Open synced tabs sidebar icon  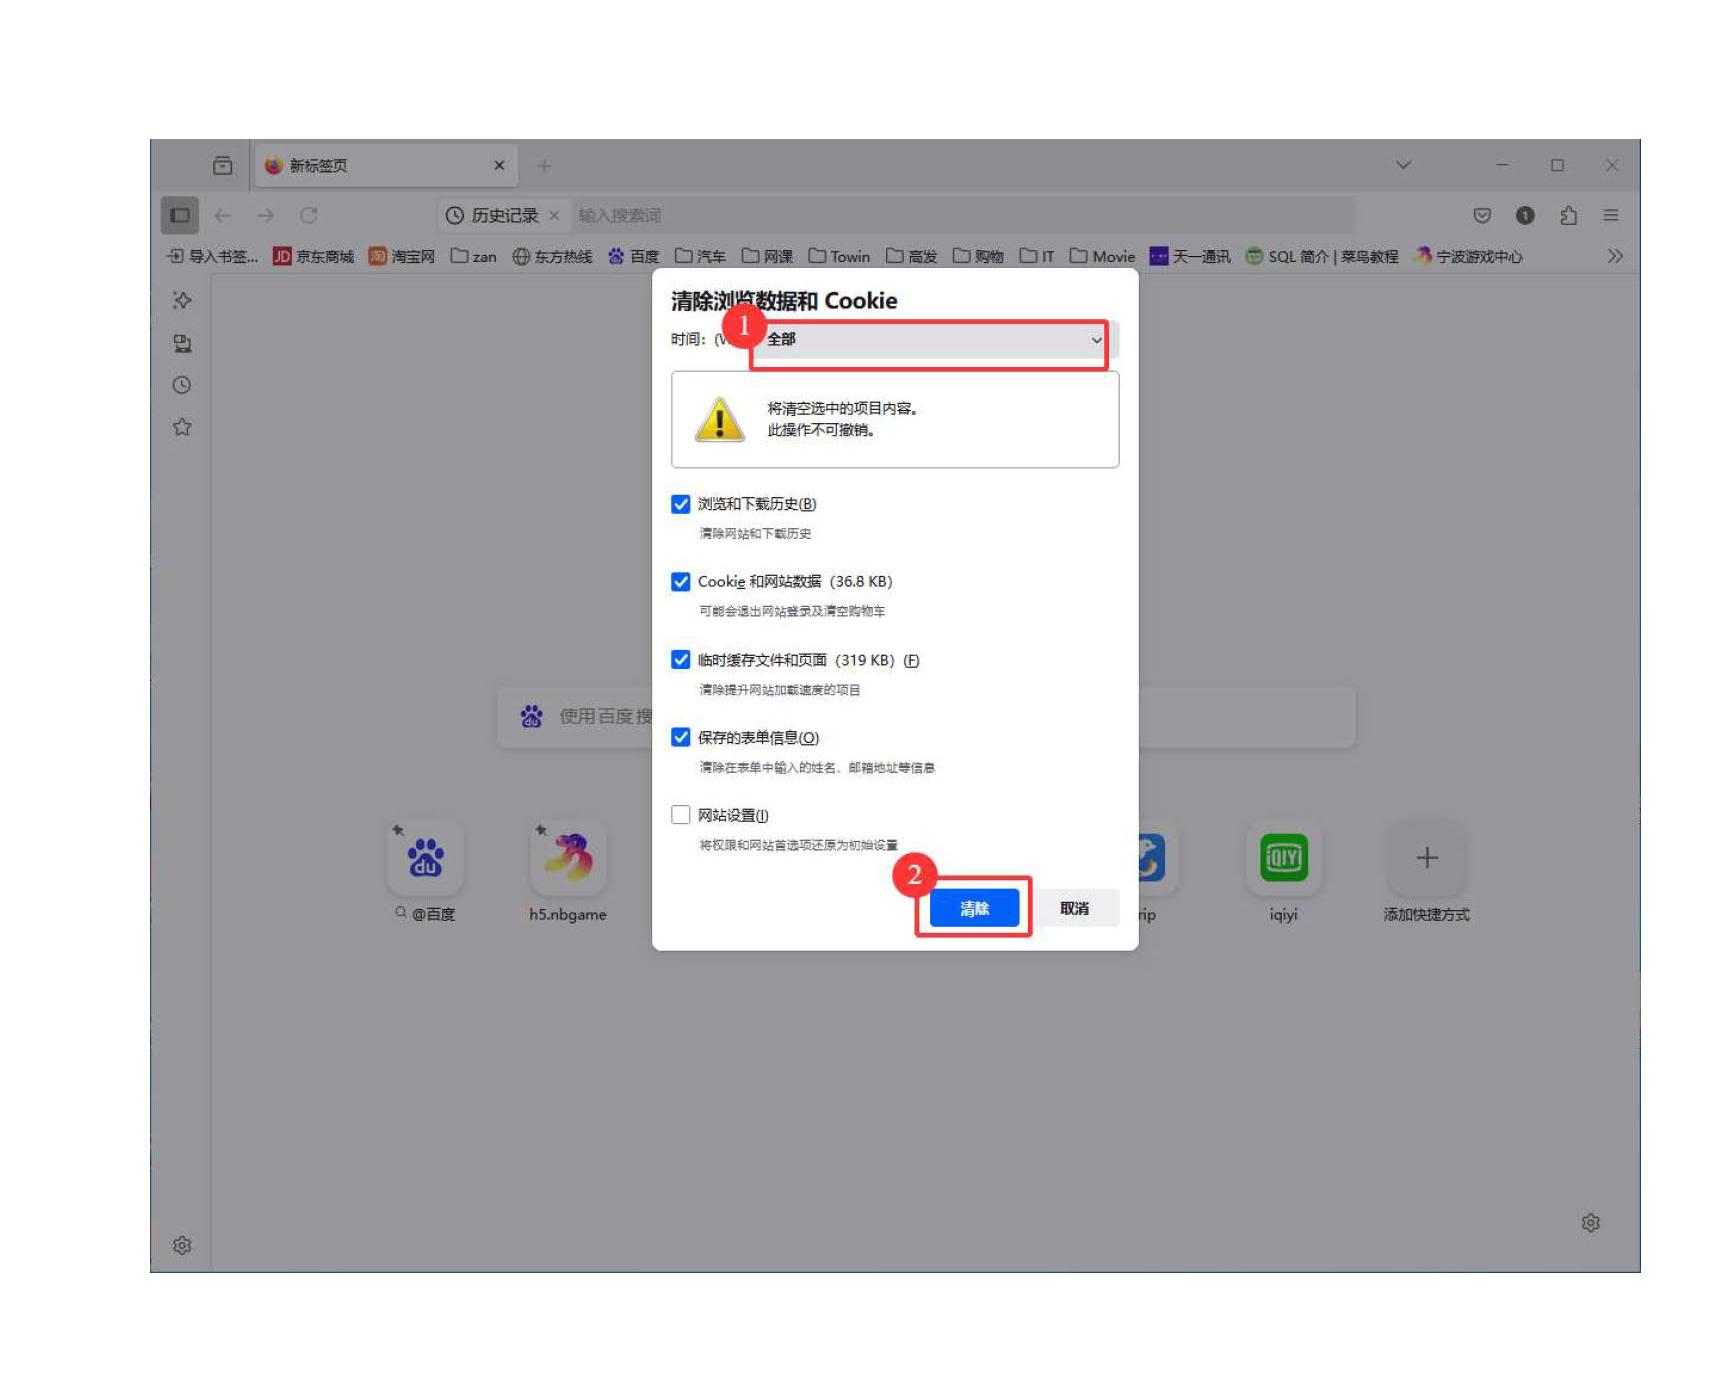point(182,343)
